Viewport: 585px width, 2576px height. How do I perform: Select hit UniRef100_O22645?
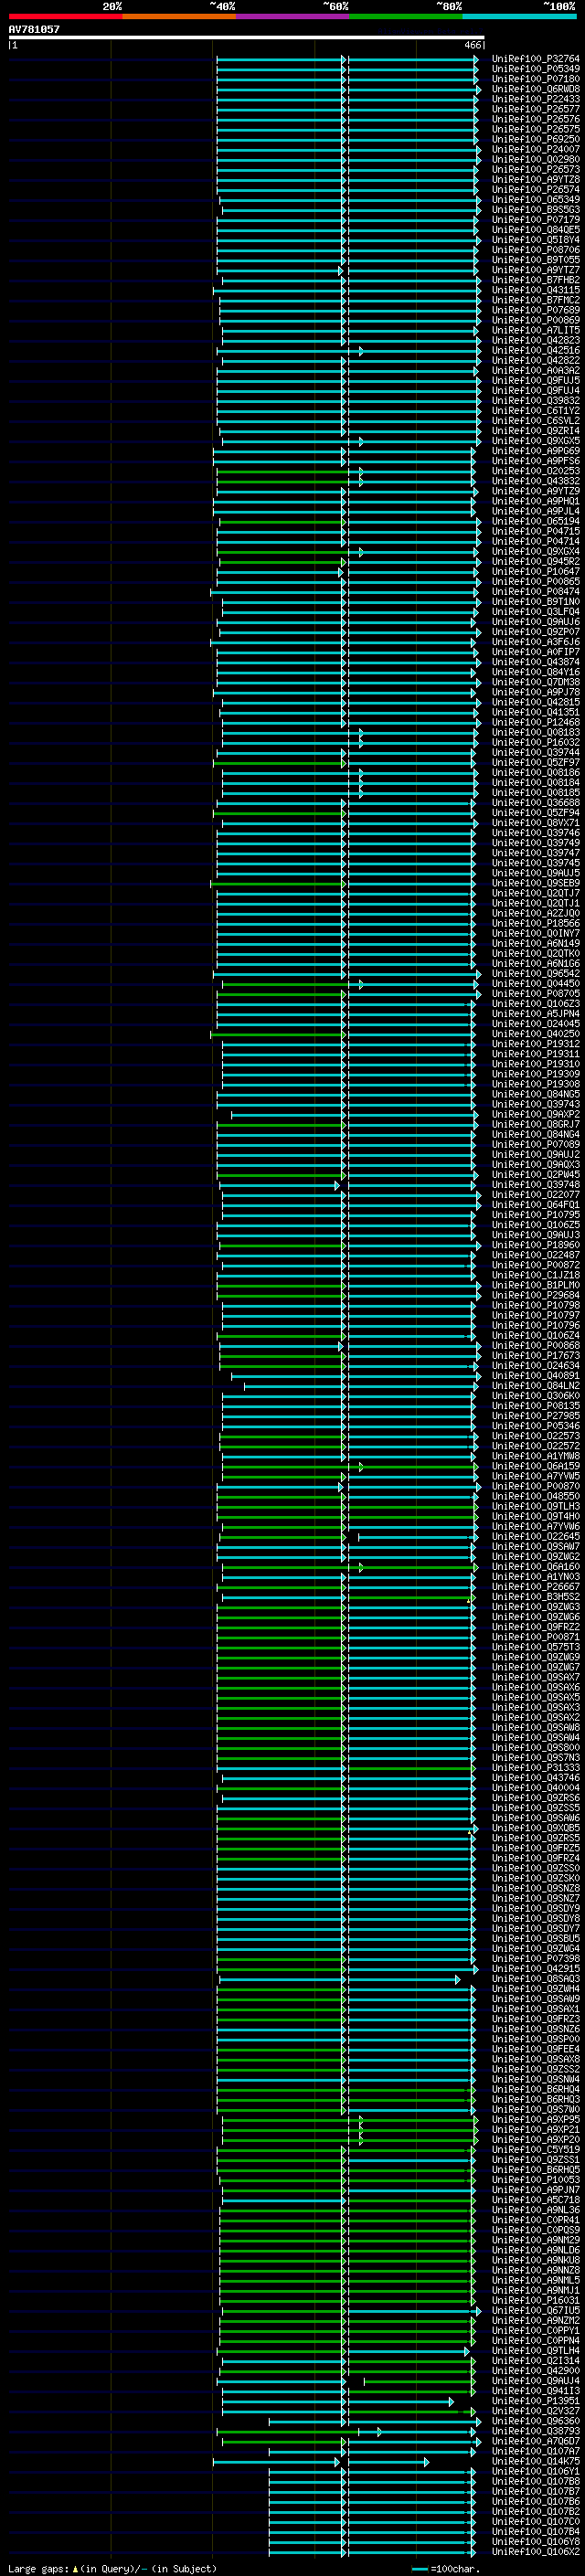coord(535,1536)
